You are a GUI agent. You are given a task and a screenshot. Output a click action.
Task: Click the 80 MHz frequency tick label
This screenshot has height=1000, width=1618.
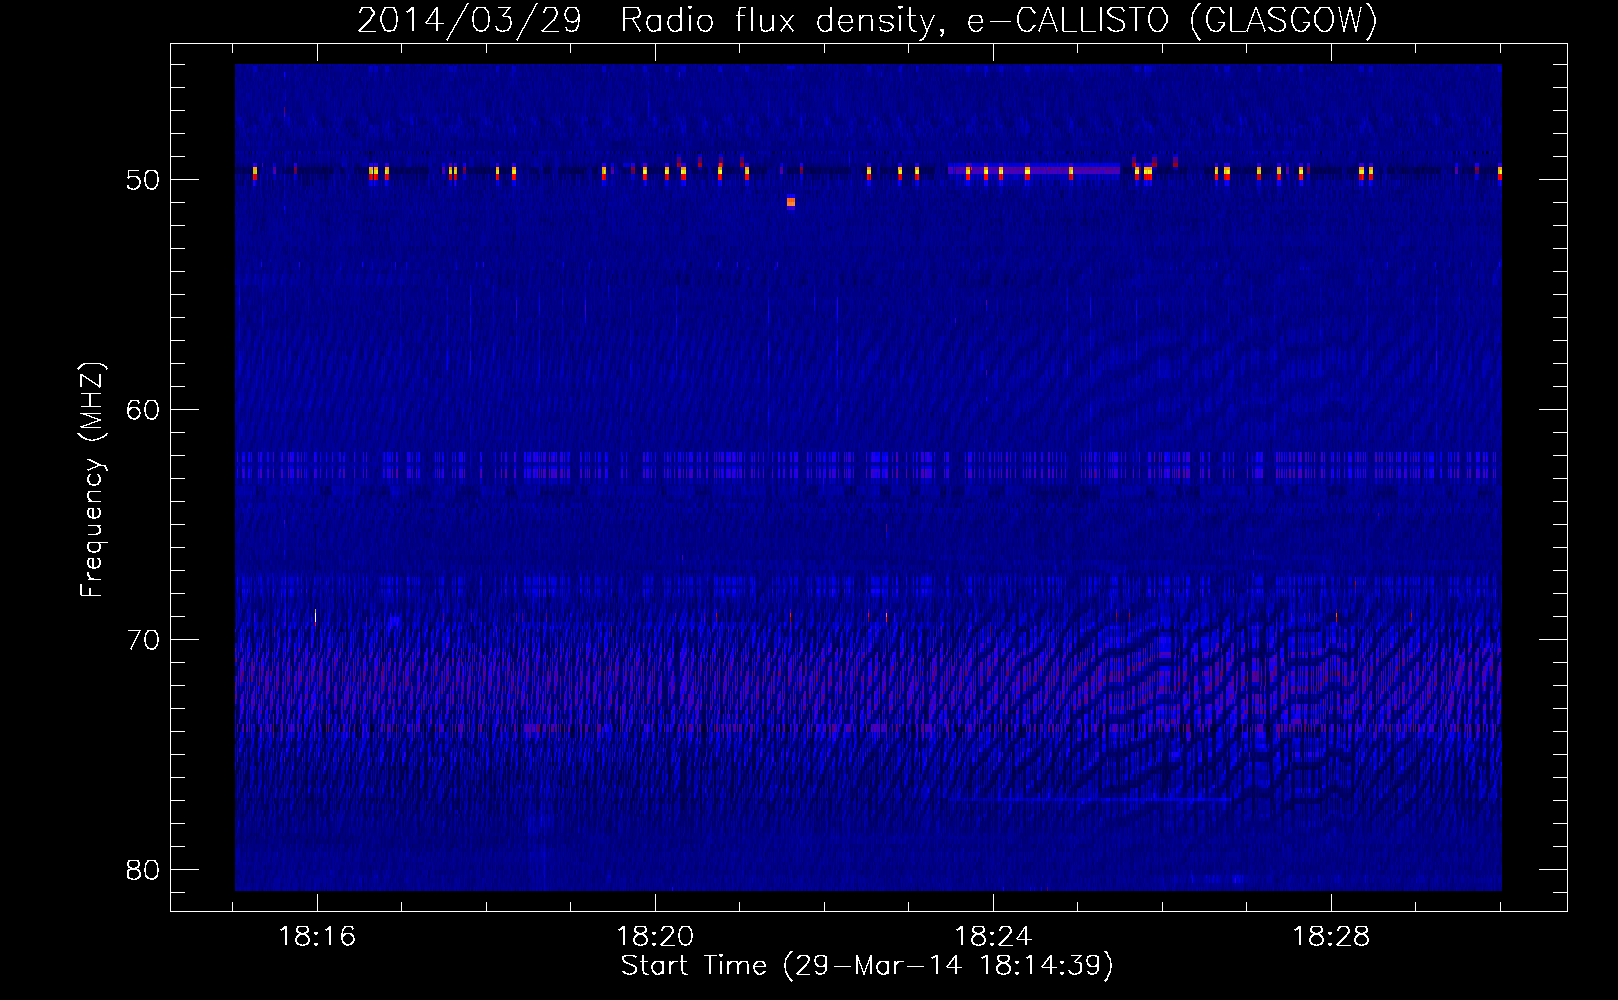coord(143,870)
